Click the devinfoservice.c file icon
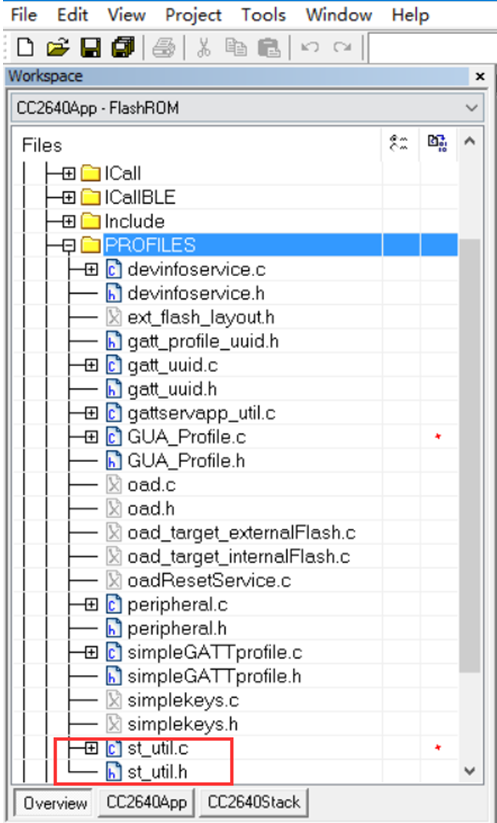This screenshot has width=497, height=823. [113, 269]
